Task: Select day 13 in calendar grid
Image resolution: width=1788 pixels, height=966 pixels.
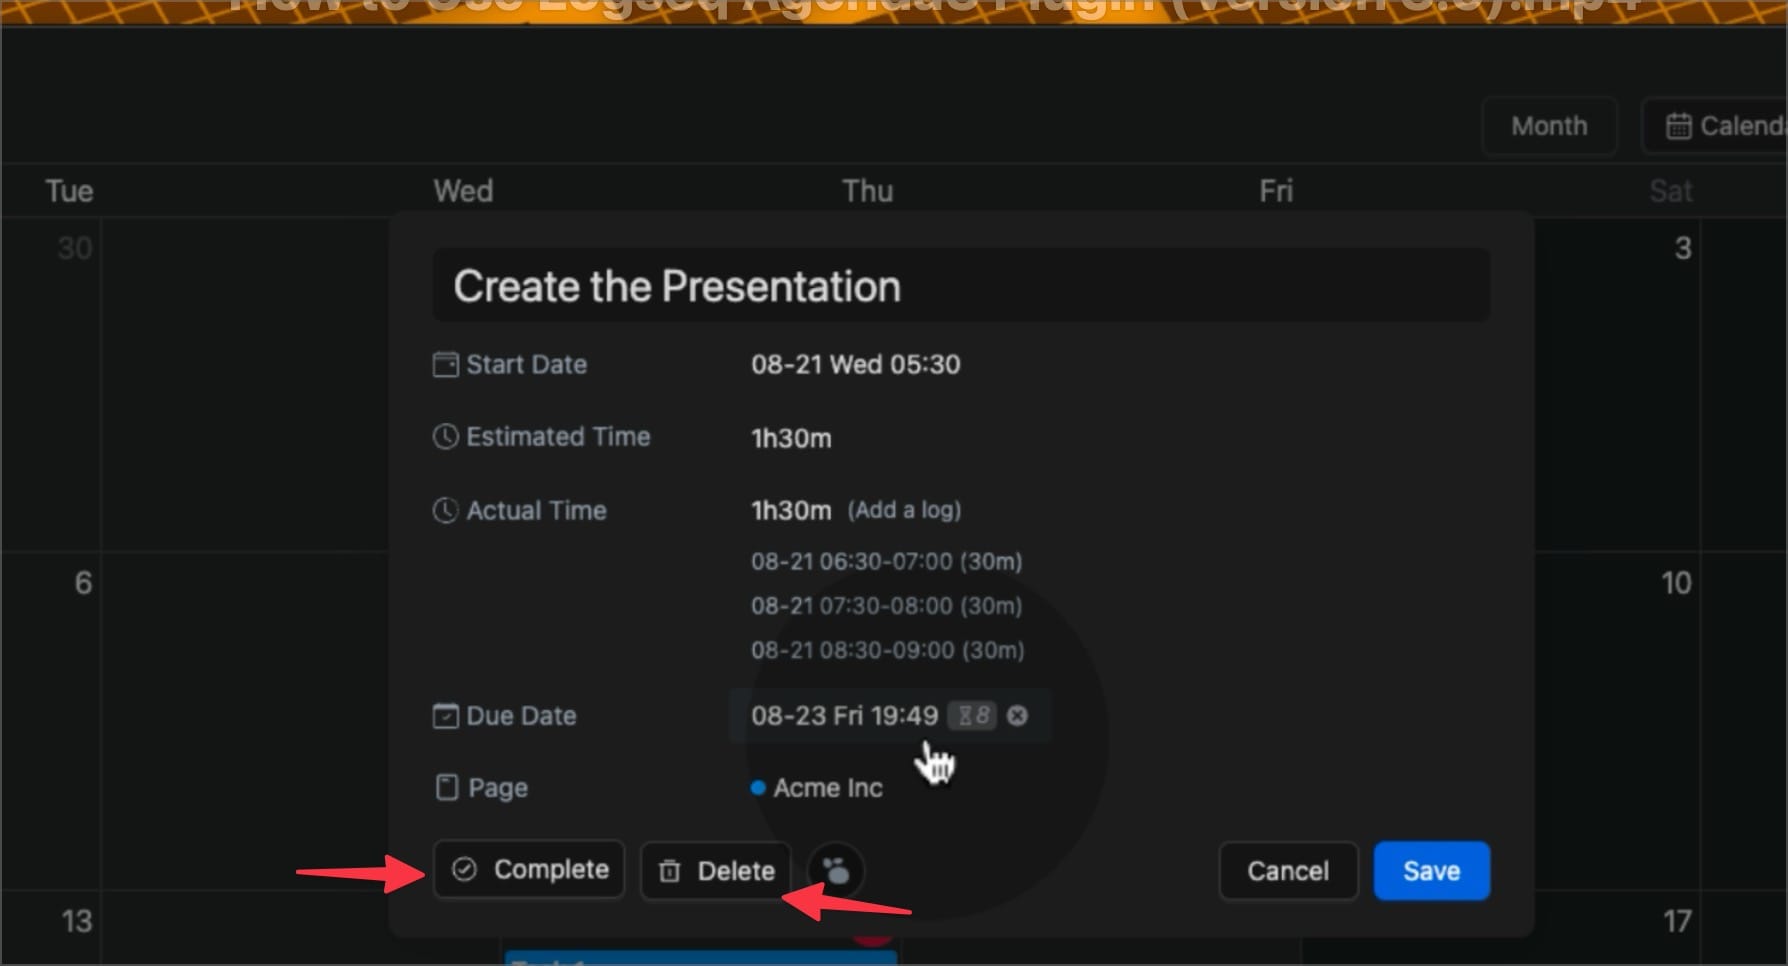Action: (x=77, y=921)
